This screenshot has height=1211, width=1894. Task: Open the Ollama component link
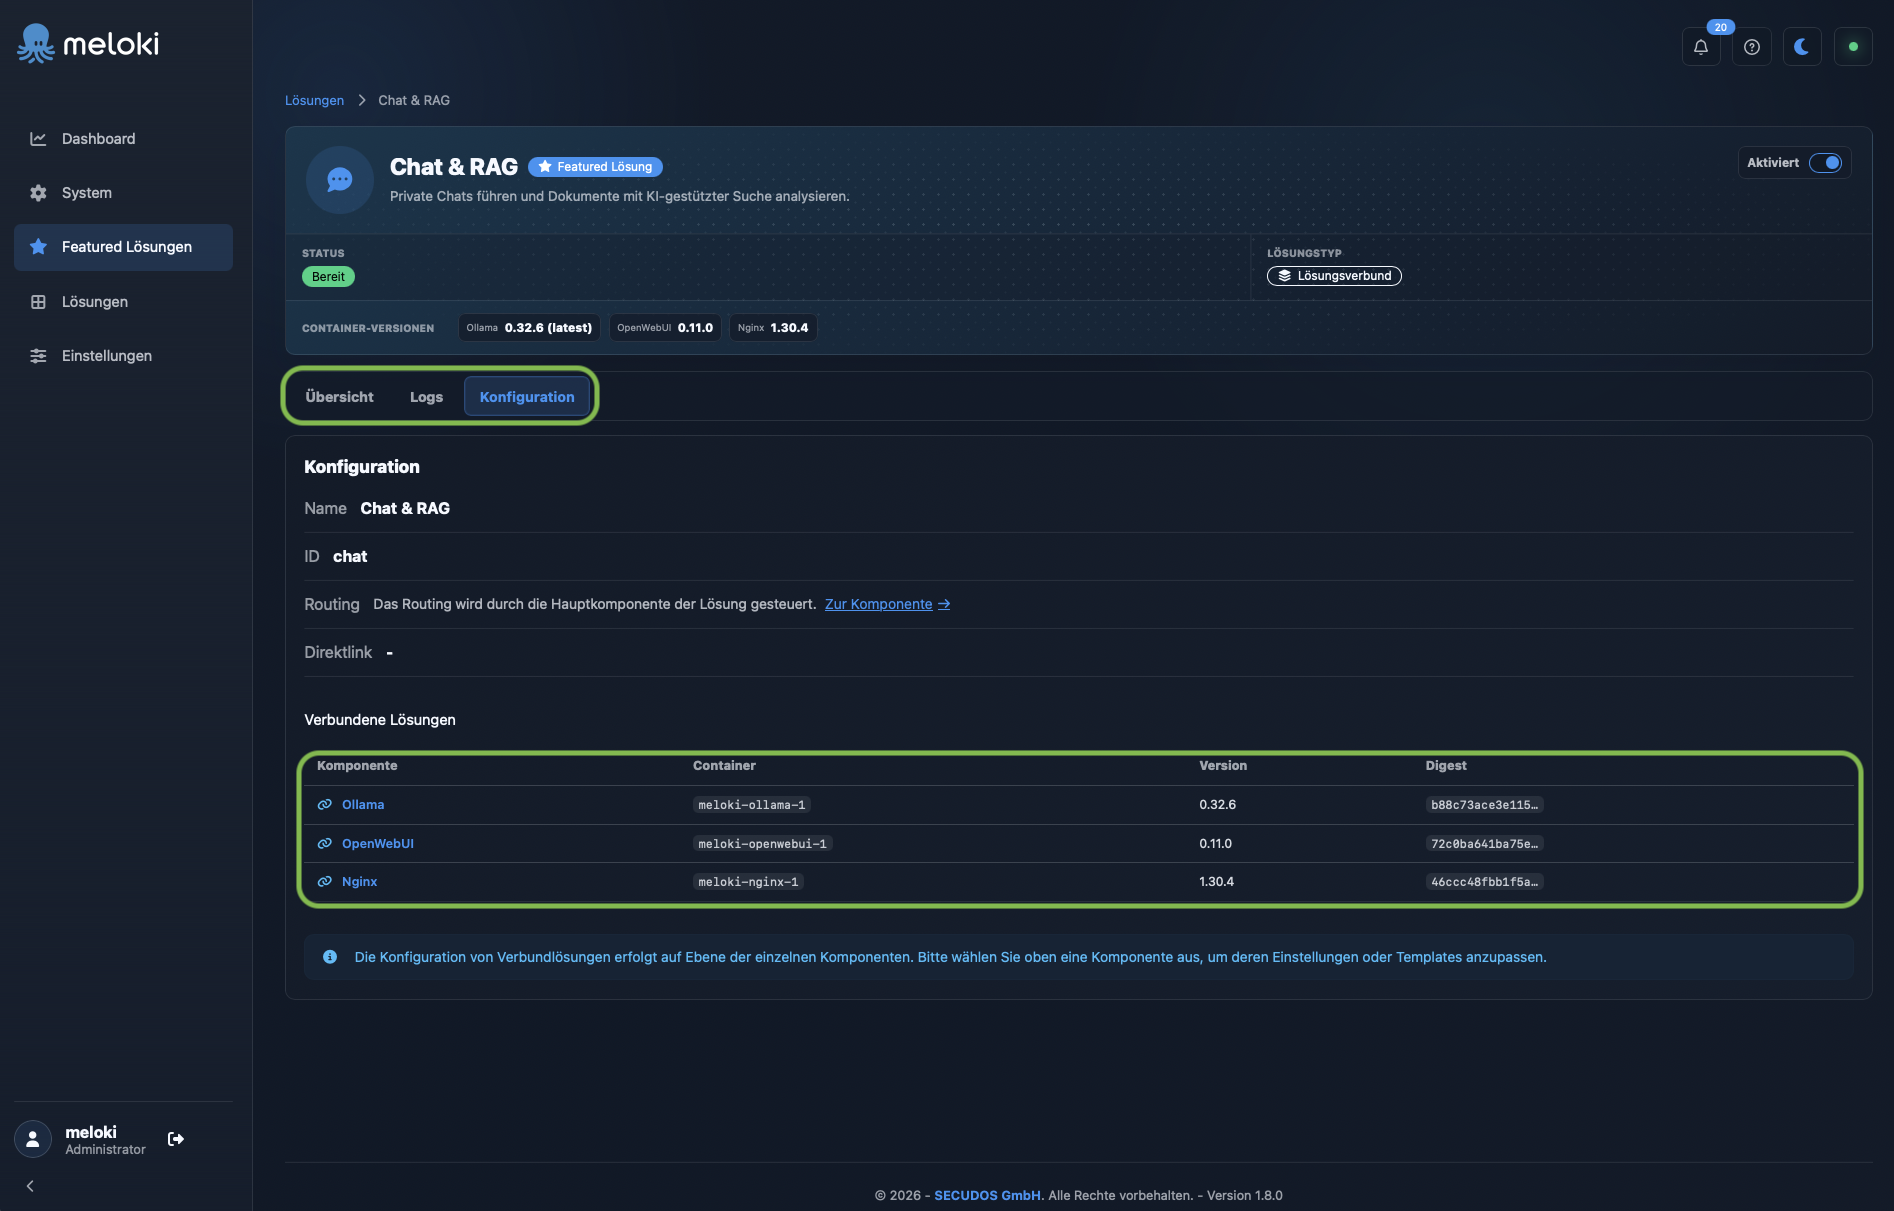click(363, 805)
